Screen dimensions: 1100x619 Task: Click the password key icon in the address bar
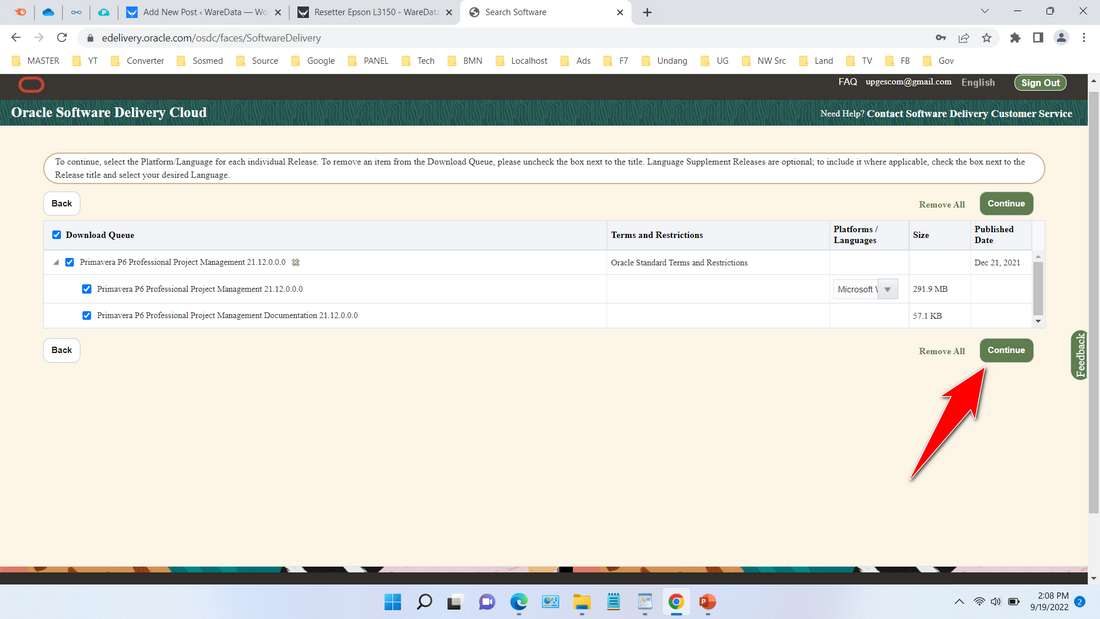coord(940,37)
